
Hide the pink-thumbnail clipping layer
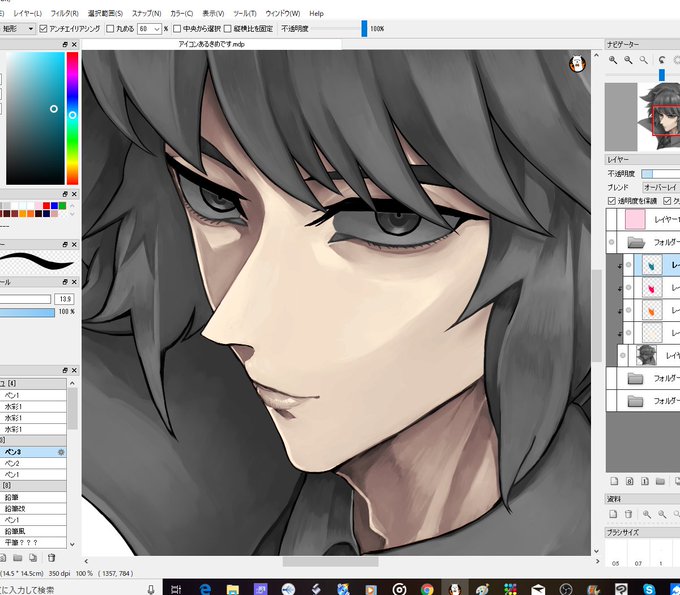628,287
